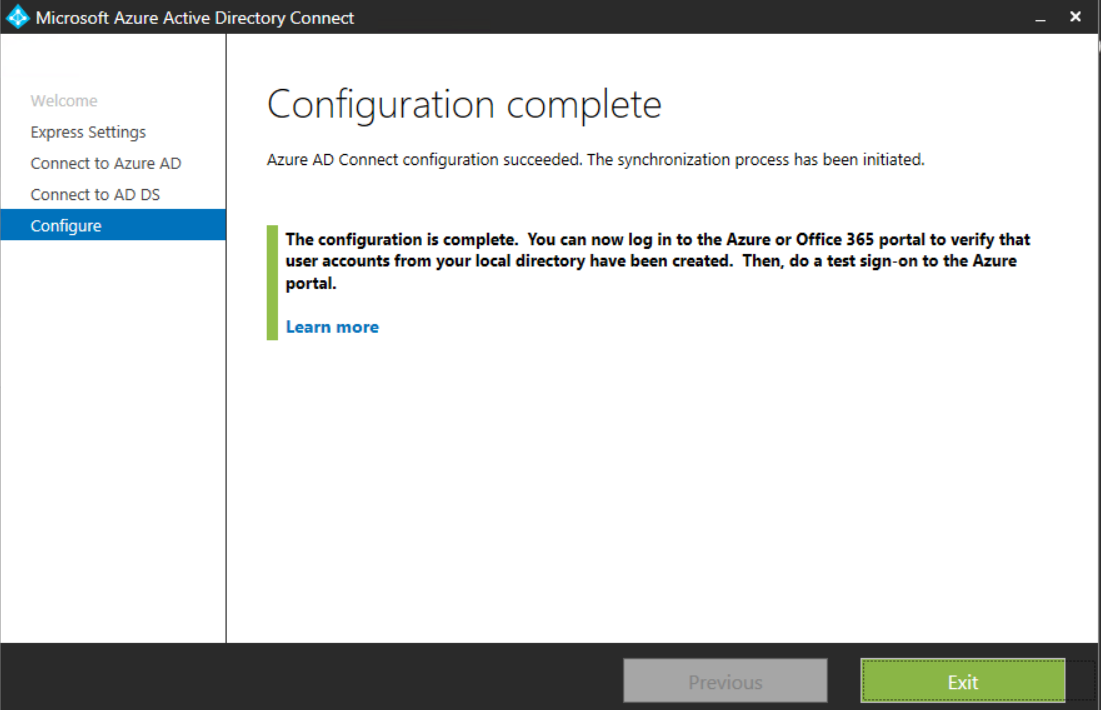This screenshot has height=710, width=1101.
Task: Select the Connect to AD DS step
Action: coord(97,194)
